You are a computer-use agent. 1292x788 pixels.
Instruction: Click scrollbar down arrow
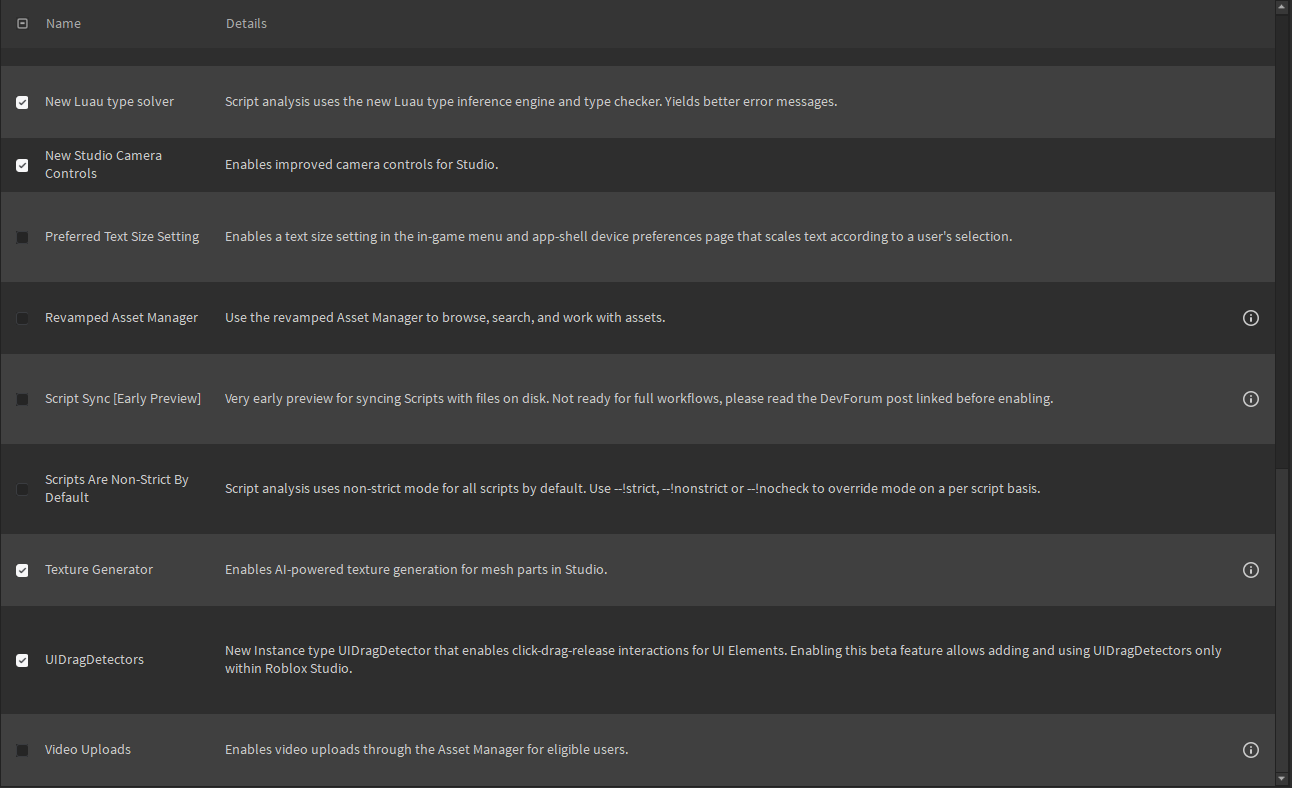pos(1283,778)
